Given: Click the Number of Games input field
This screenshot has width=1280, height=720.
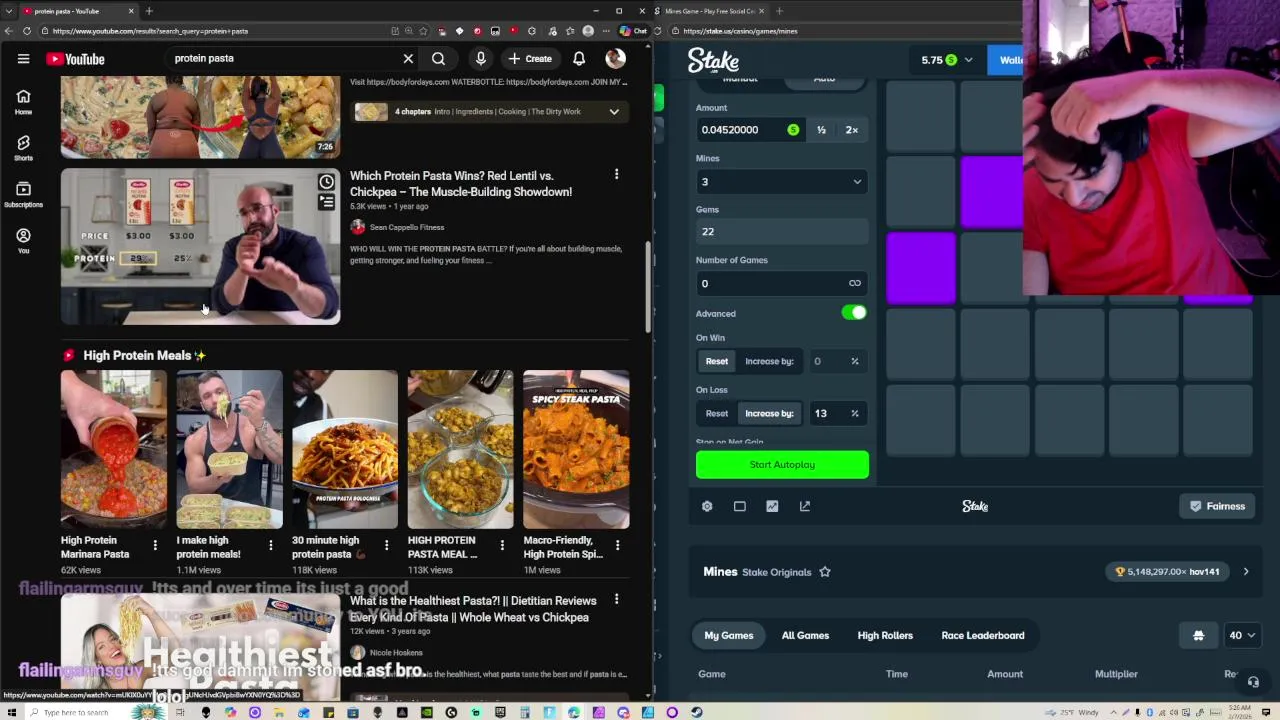Looking at the screenshot, I should (x=782, y=283).
